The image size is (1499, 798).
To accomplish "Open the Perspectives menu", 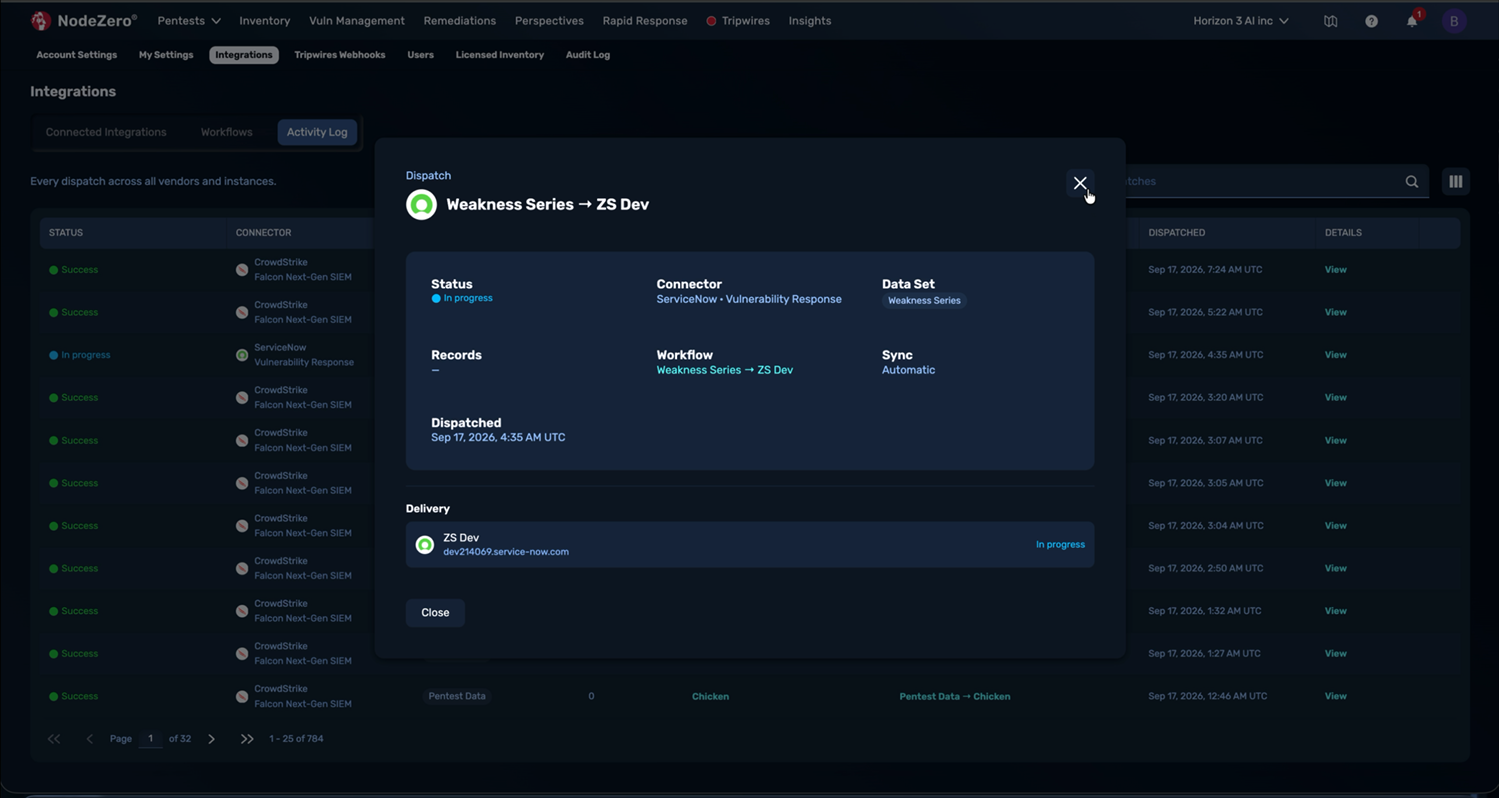I will point(549,21).
